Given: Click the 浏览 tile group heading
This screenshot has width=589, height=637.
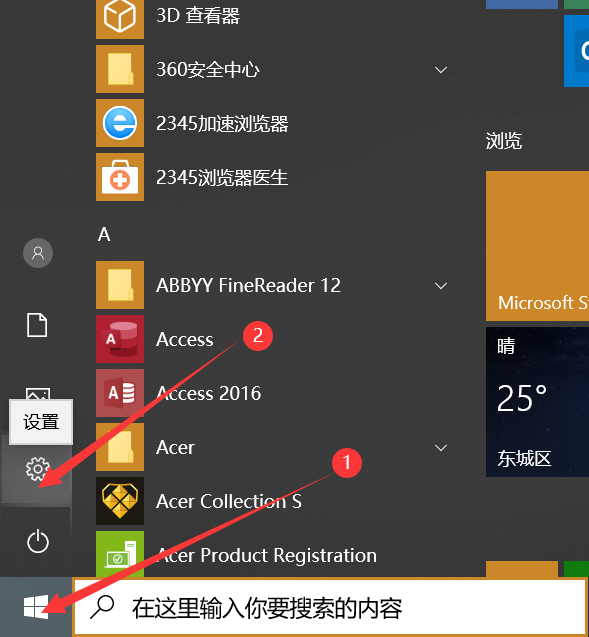Looking at the screenshot, I should coord(504,141).
